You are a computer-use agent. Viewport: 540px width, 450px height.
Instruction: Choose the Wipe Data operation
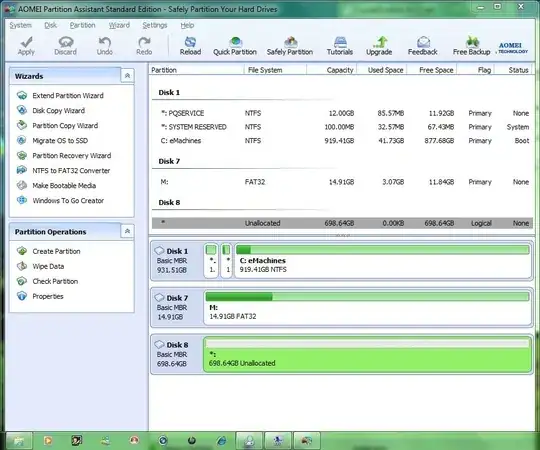pyautogui.click(x=40, y=266)
